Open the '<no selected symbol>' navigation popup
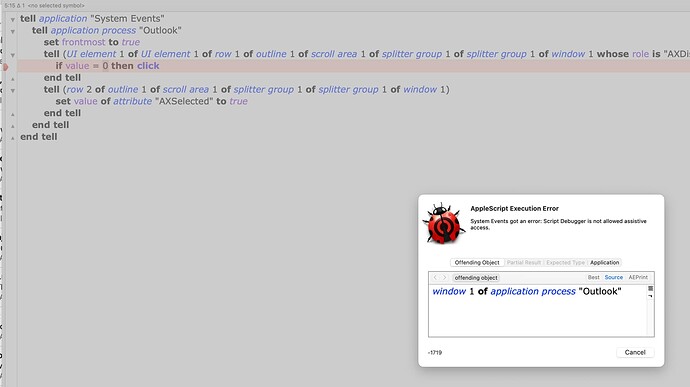 56,6
